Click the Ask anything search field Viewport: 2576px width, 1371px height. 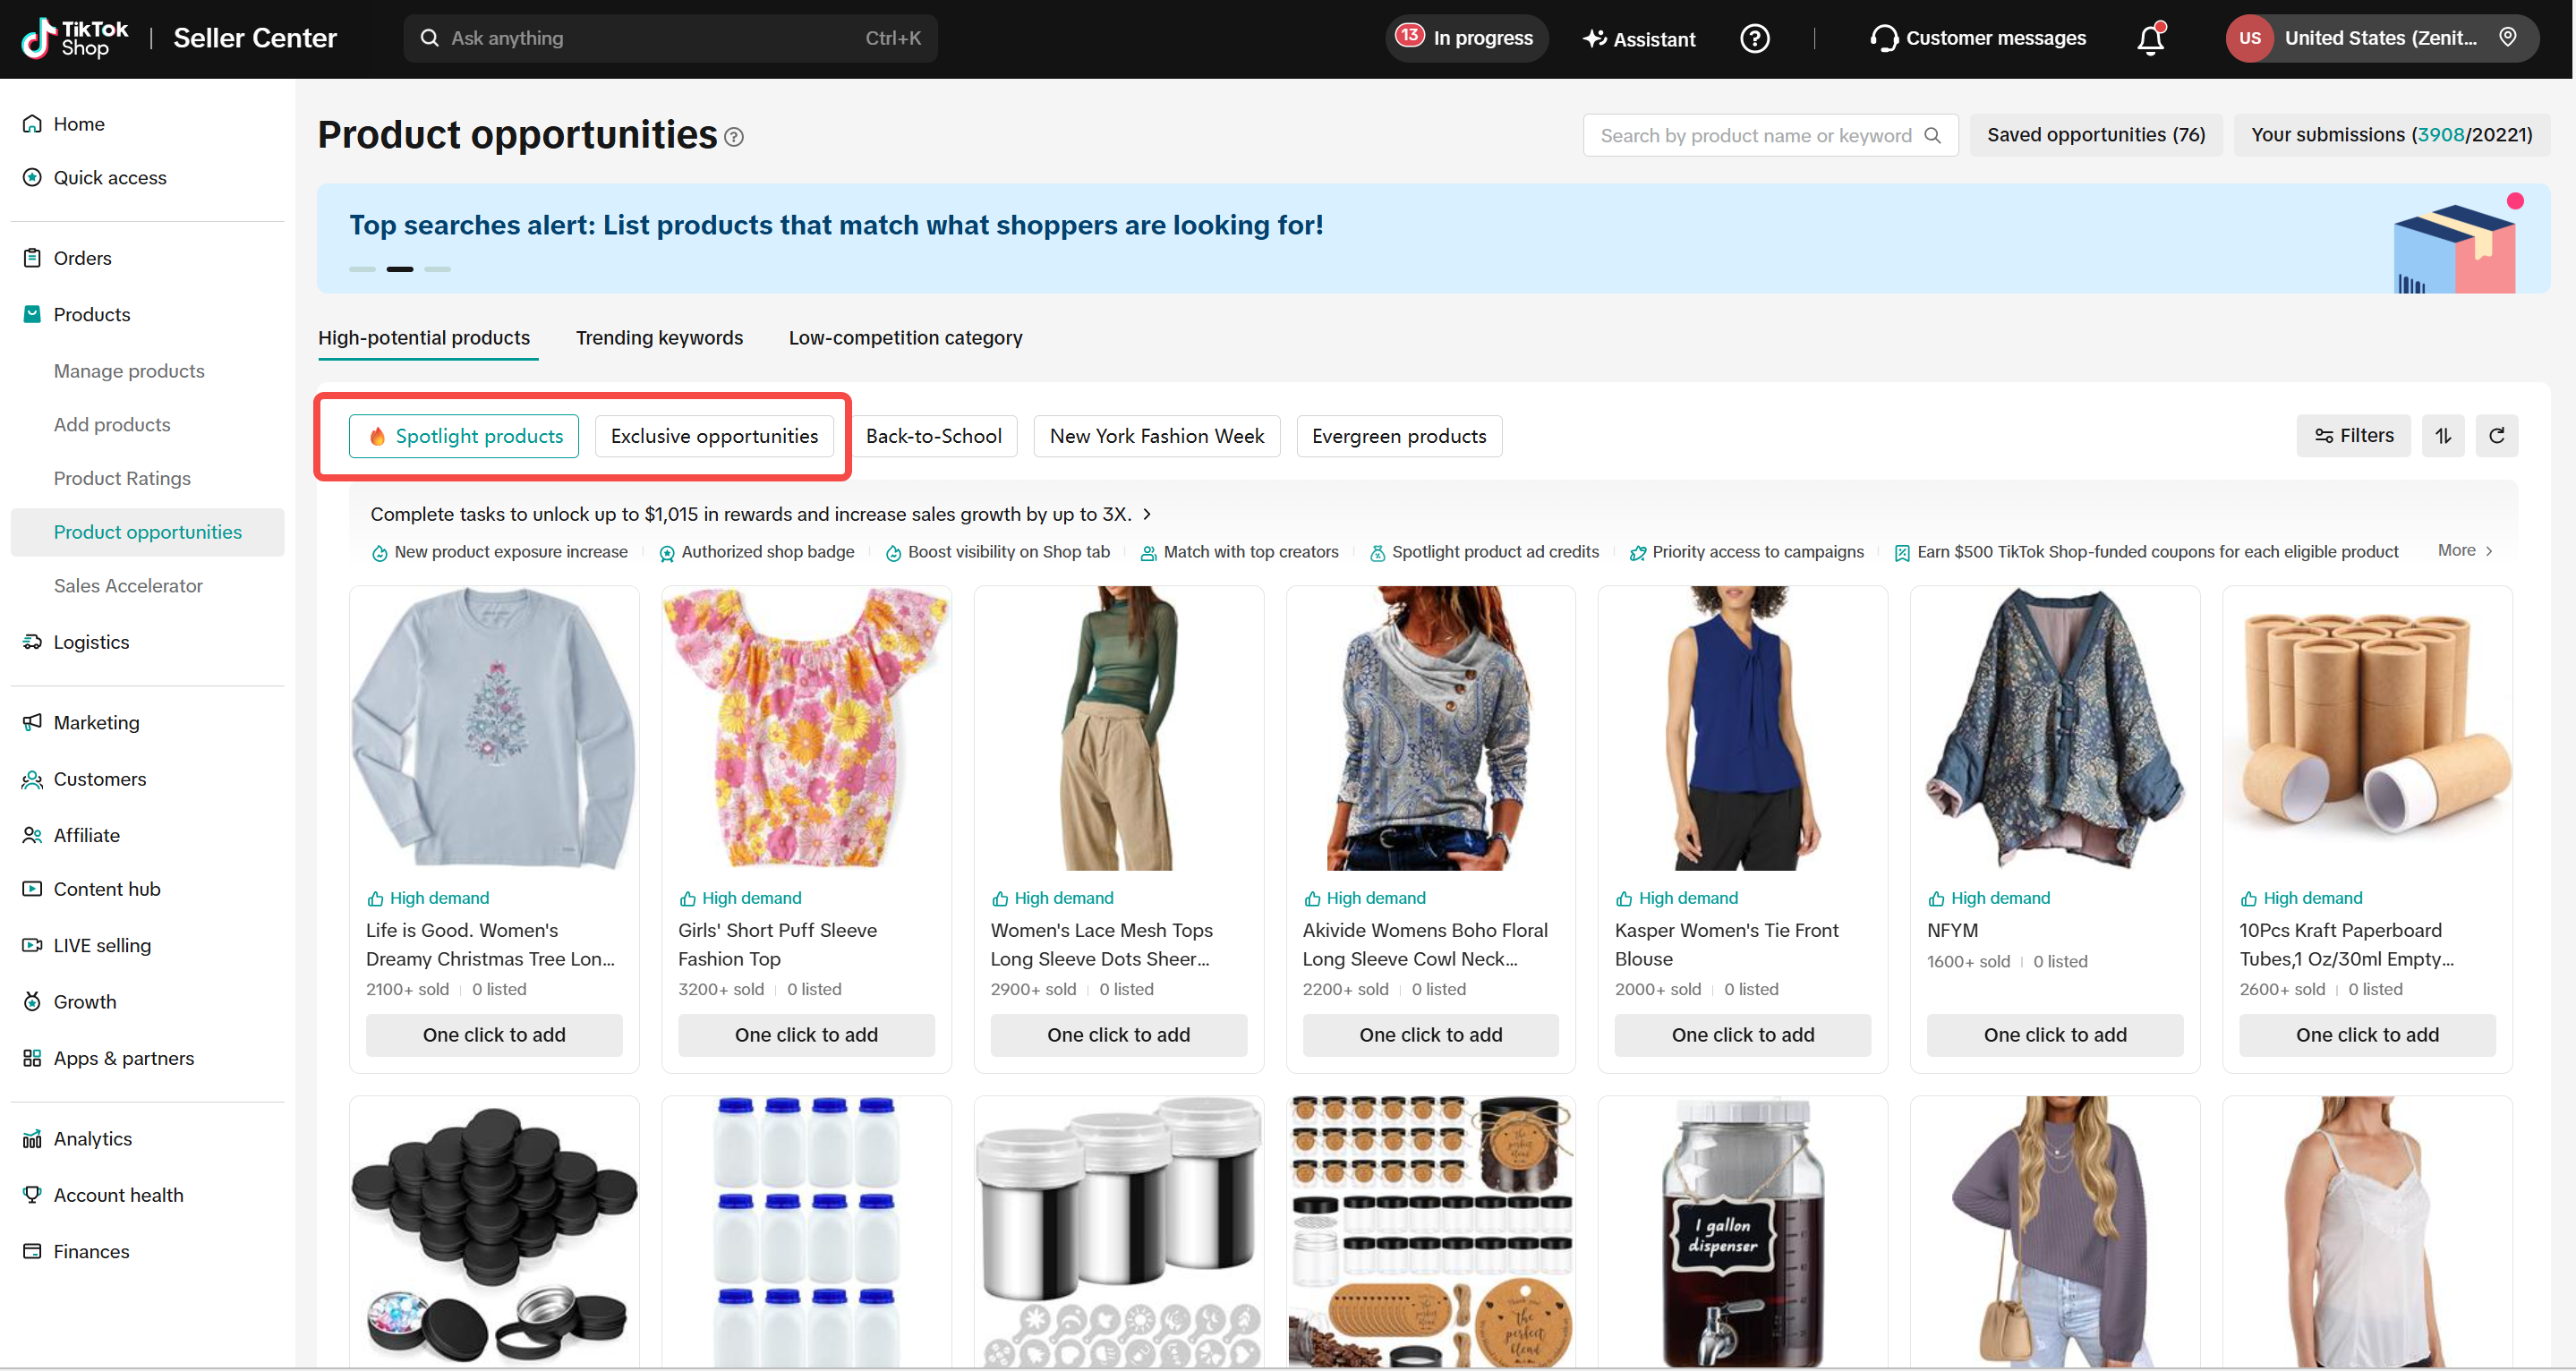click(670, 38)
